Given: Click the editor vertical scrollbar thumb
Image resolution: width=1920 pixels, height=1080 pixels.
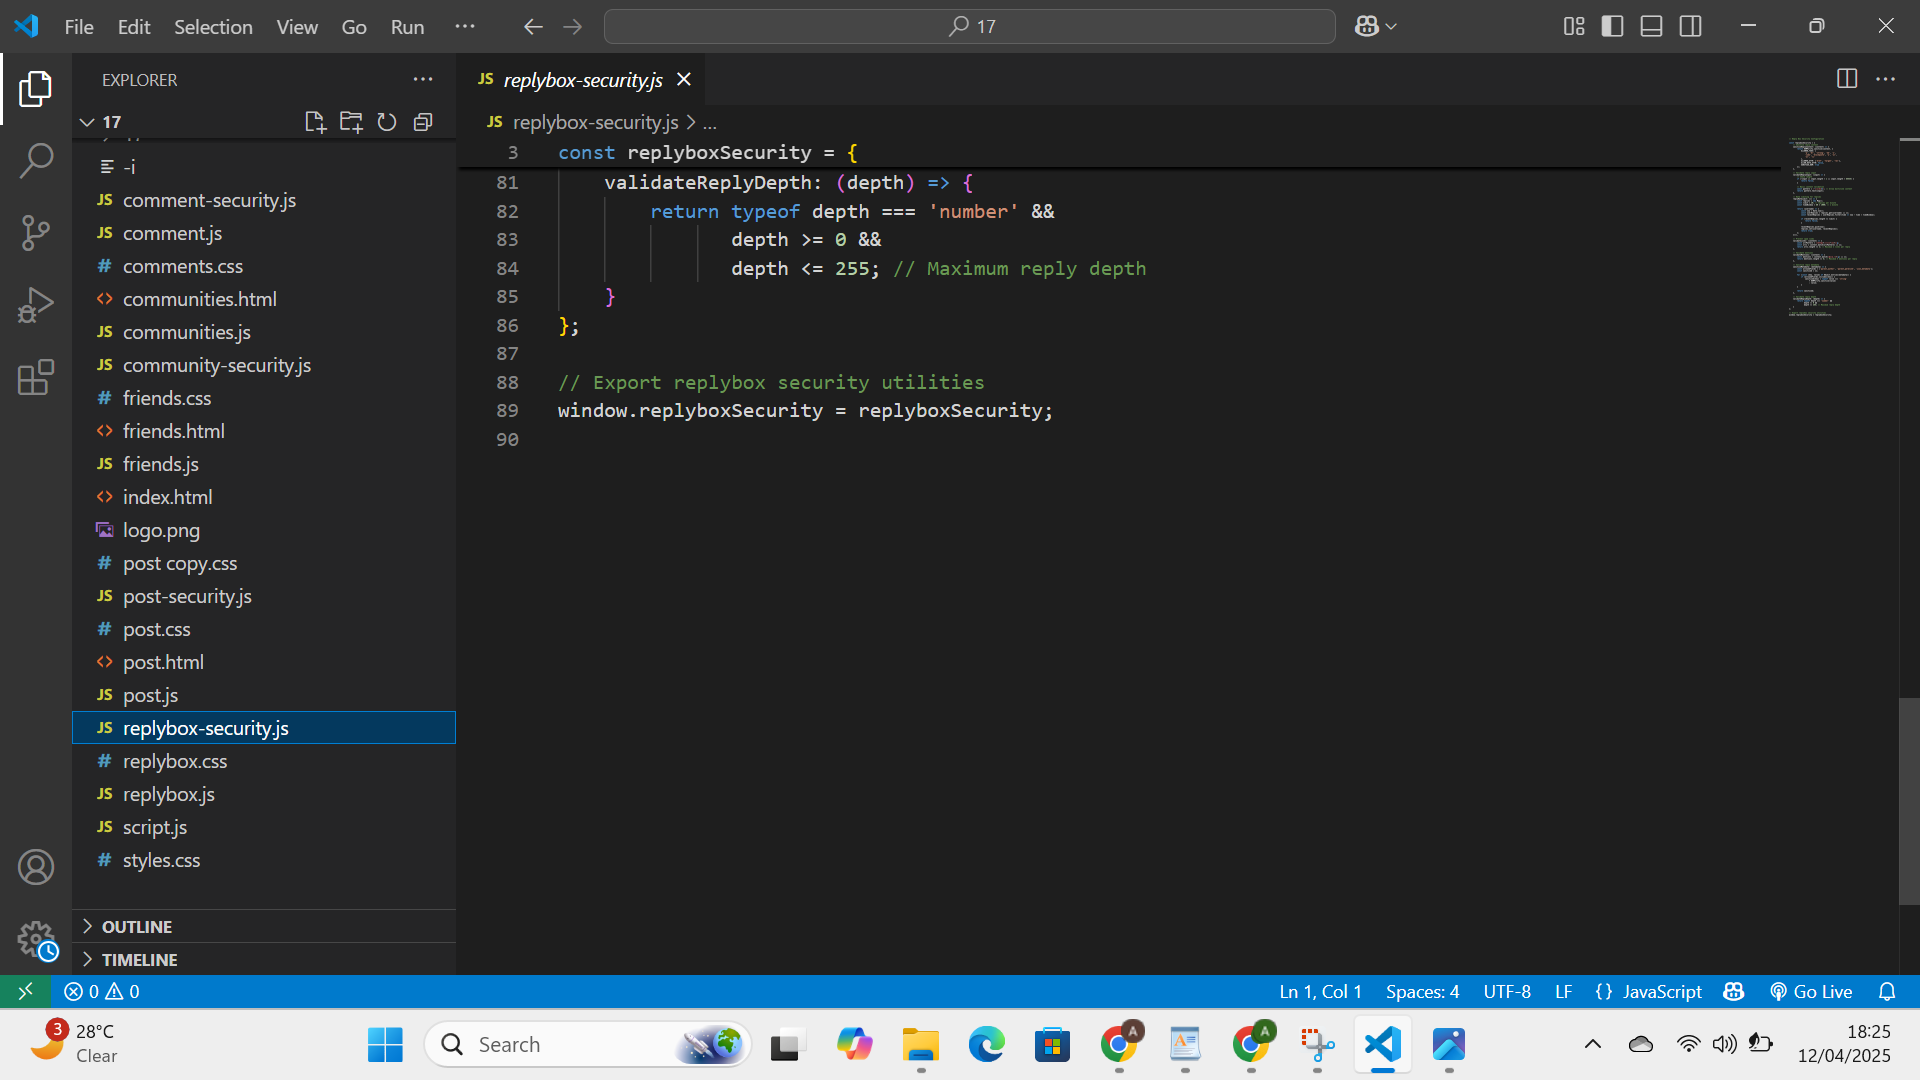Looking at the screenshot, I should click(x=1909, y=801).
